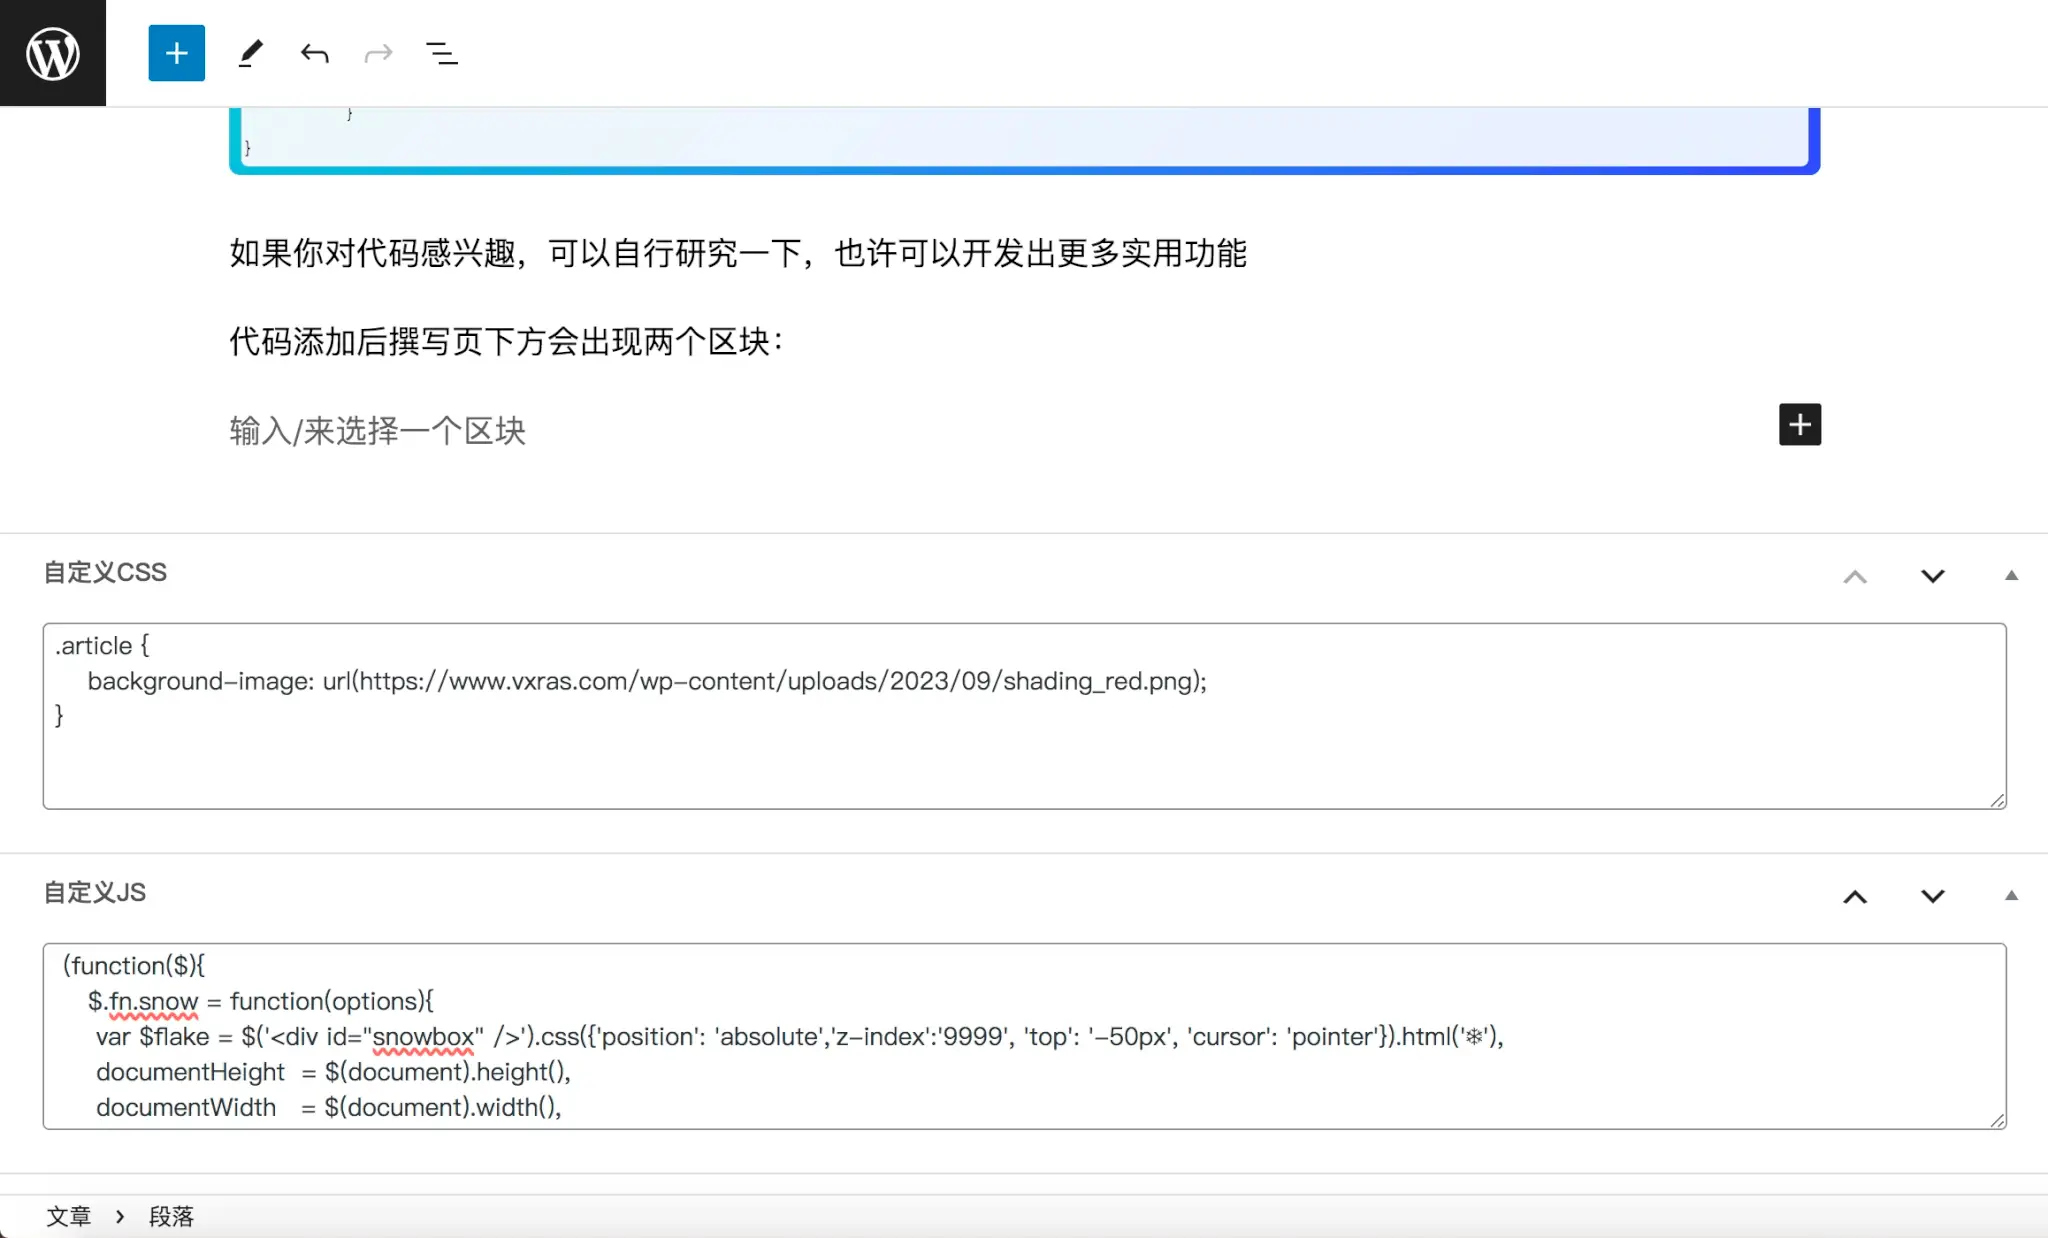Toggle the 自定义JS panel closed via its triangle
The width and height of the screenshot is (2048, 1238).
tap(2010, 895)
